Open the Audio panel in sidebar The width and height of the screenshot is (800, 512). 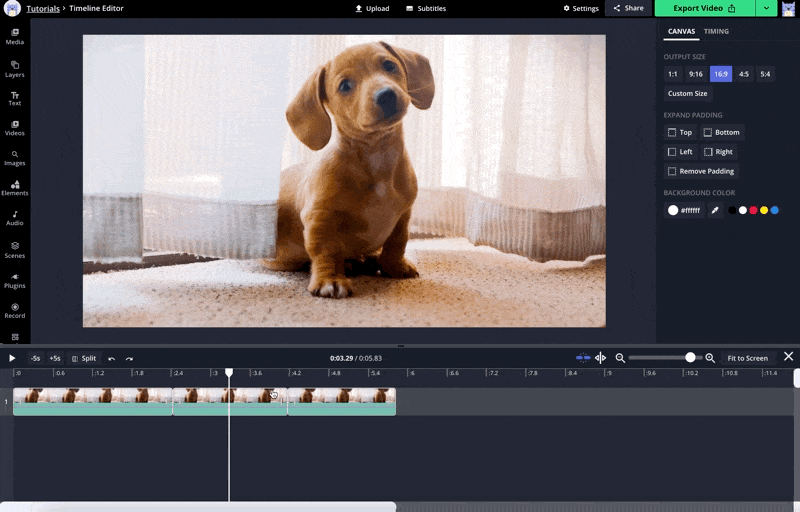click(x=15, y=217)
